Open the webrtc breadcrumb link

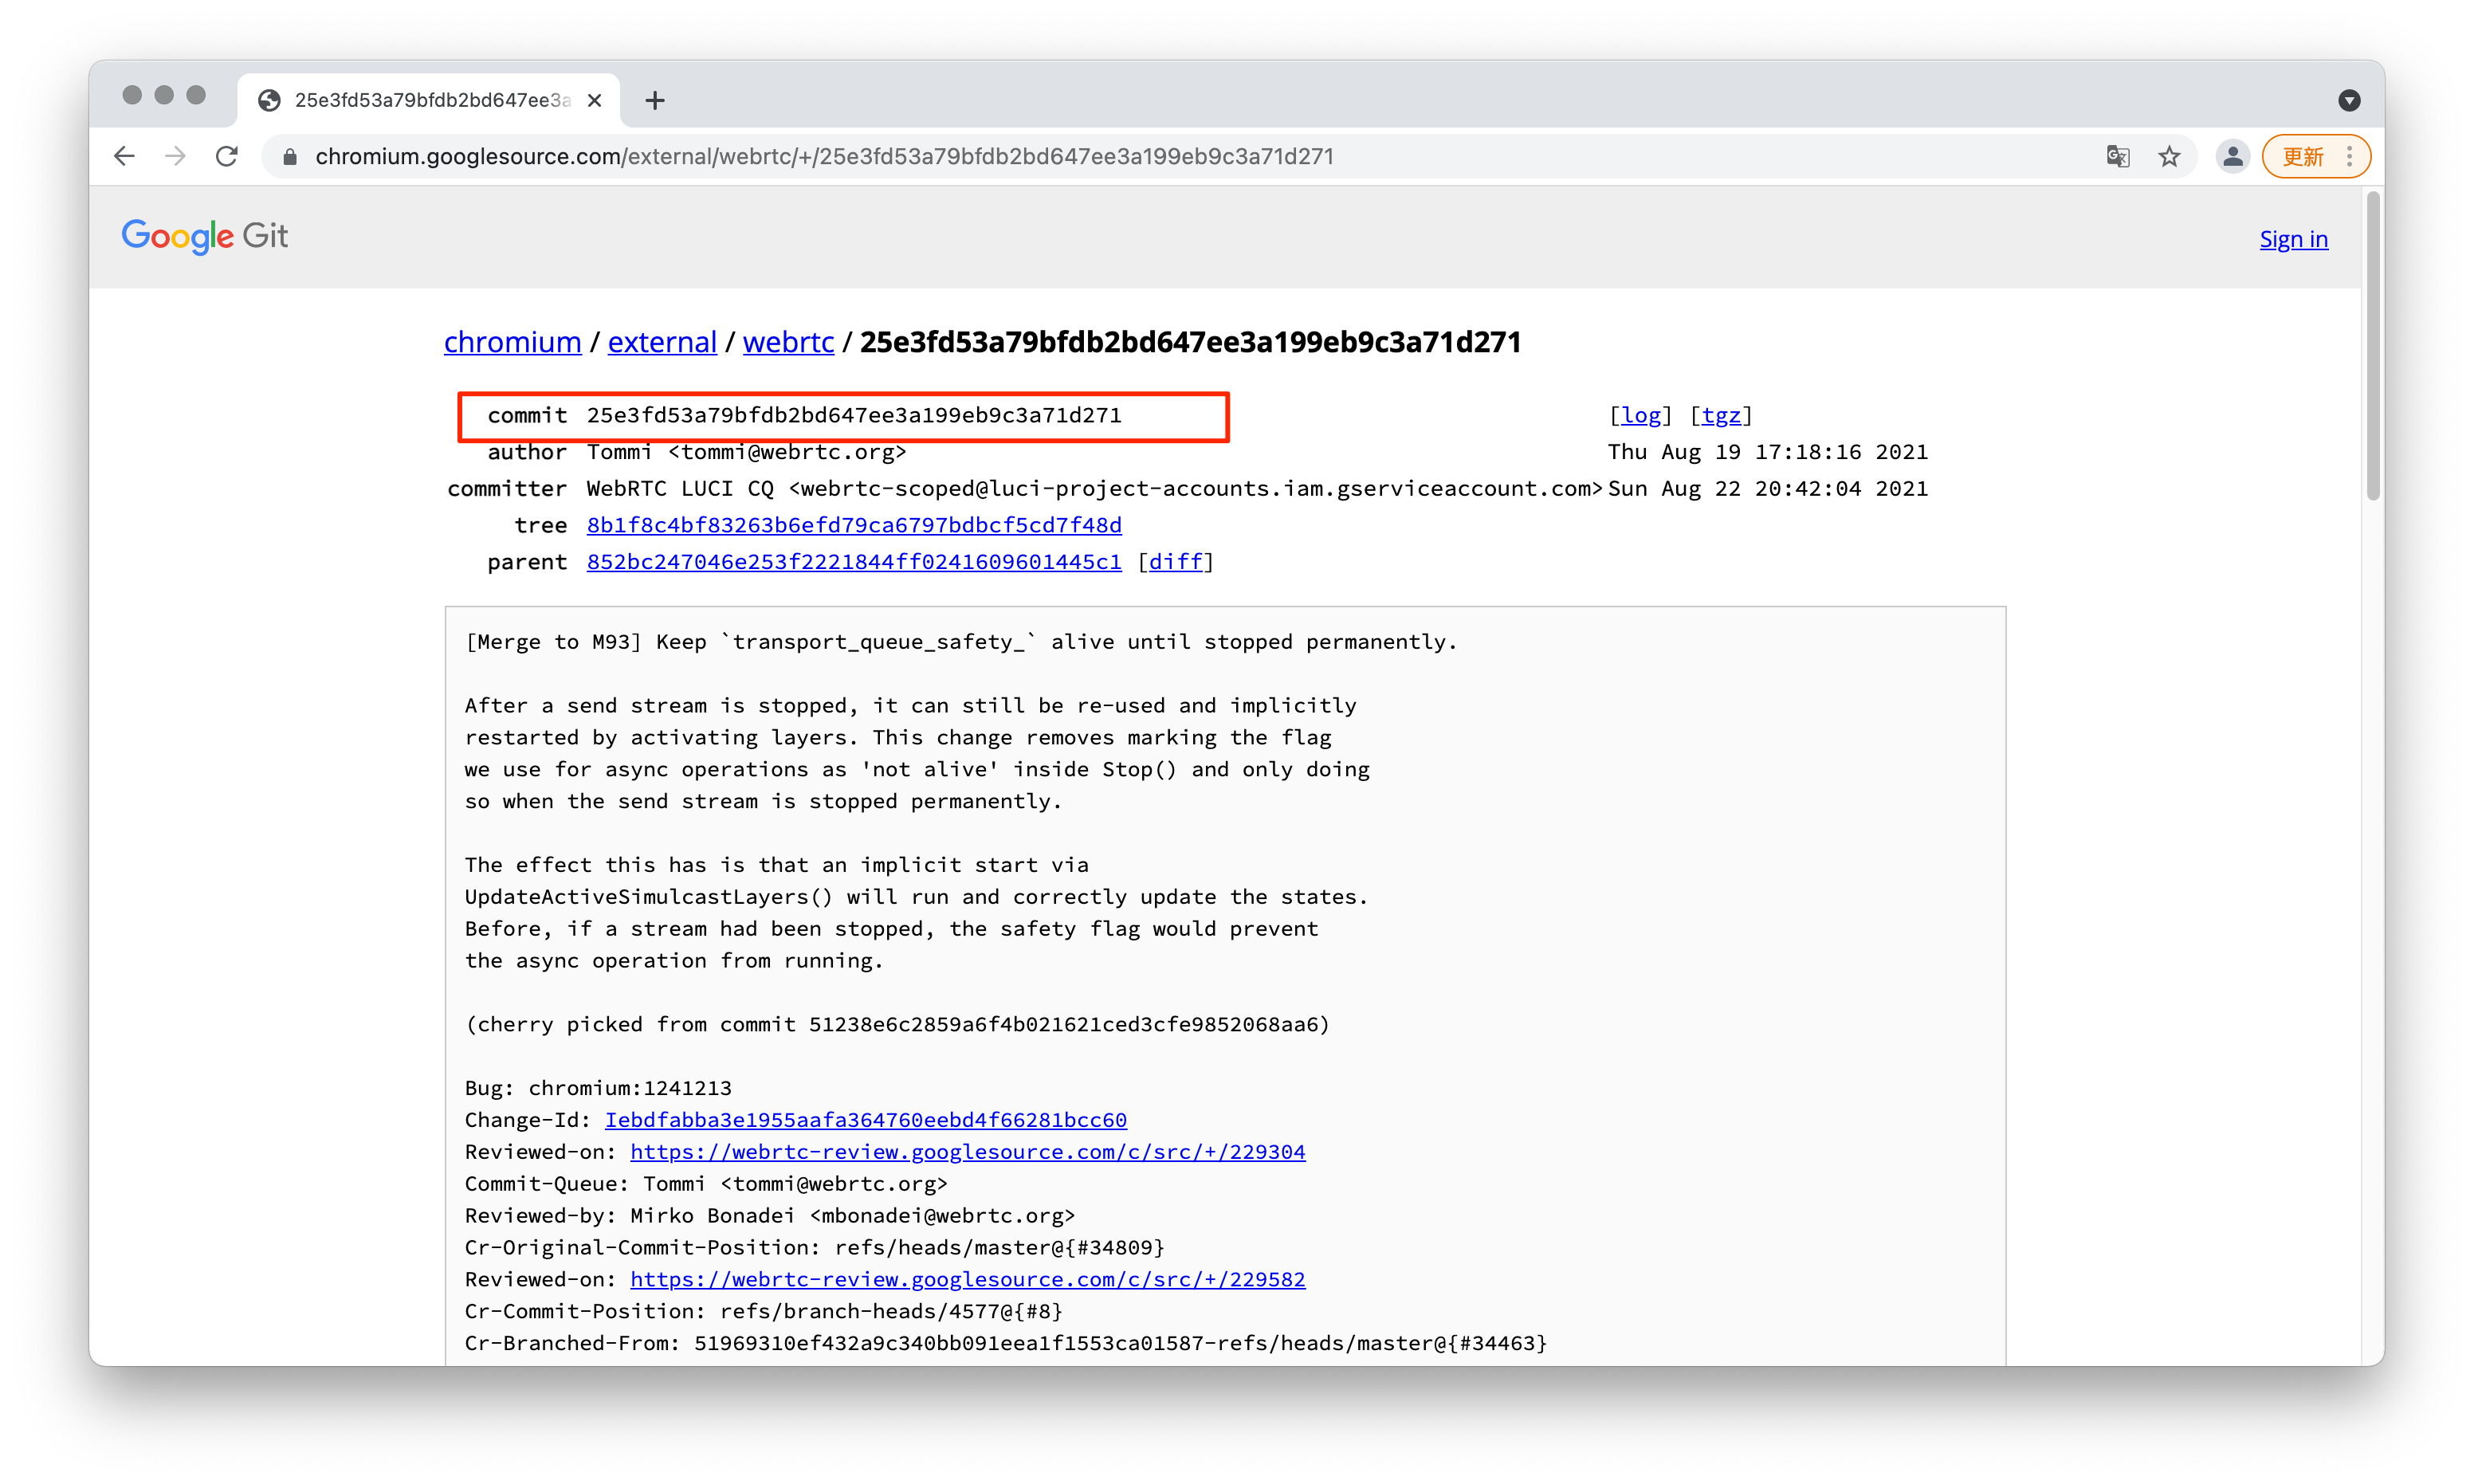(x=788, y=342)
